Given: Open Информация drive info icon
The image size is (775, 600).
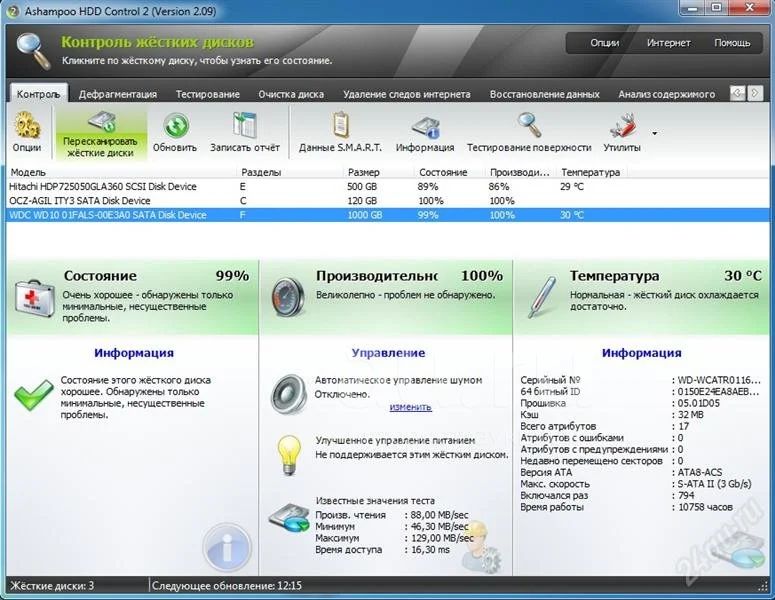Looking at the screenshot, I should 425,127.
